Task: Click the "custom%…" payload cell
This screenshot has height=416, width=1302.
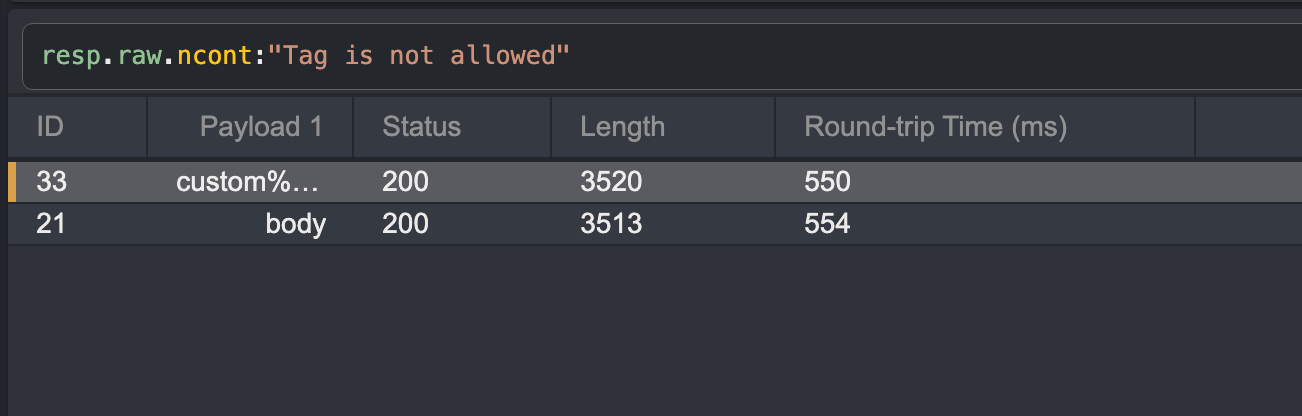Action: 251,182
